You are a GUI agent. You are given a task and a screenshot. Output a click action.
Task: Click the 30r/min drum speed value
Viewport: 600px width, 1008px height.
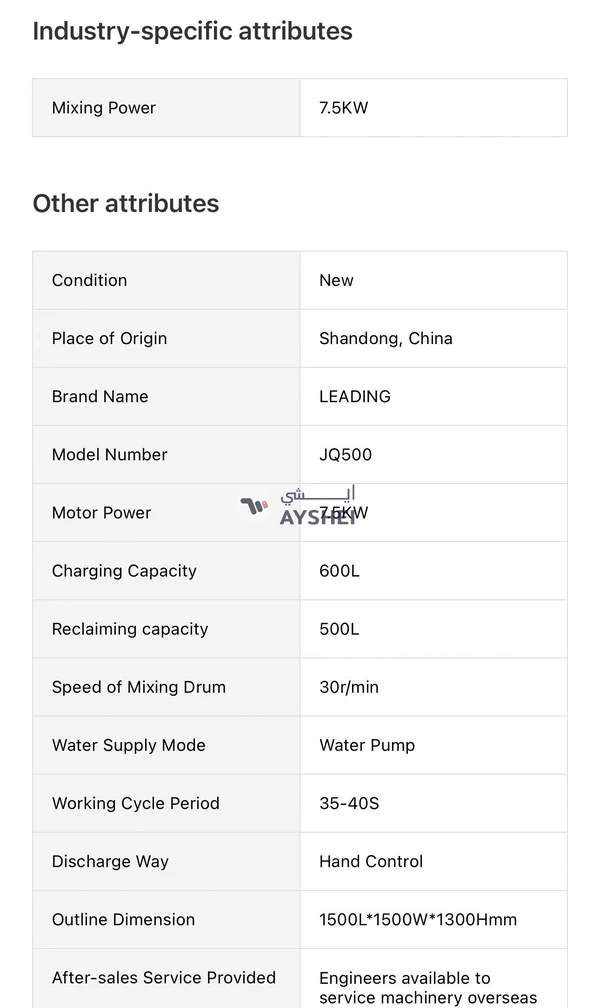click(x=349, y=686)
